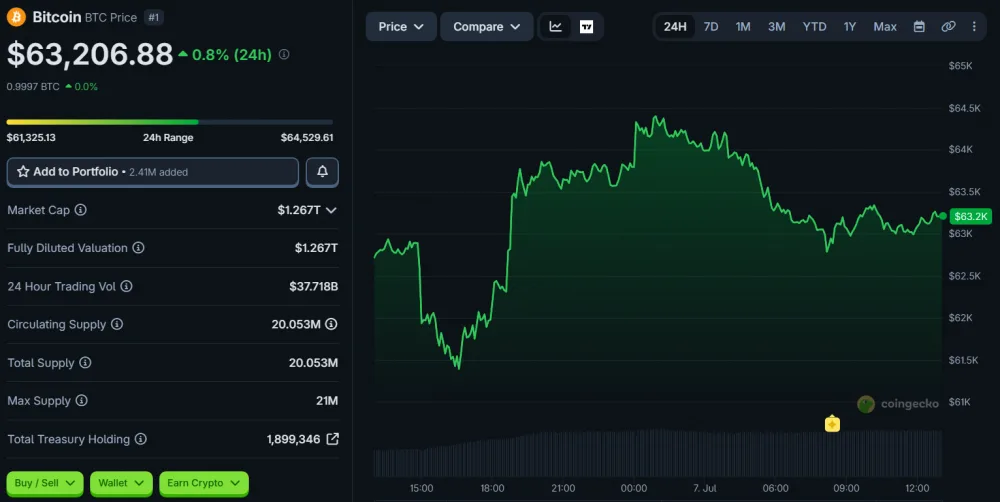Open the Wallet dropdown
The height and width of the screenshot is (502, 1000).
pos(121,483)
